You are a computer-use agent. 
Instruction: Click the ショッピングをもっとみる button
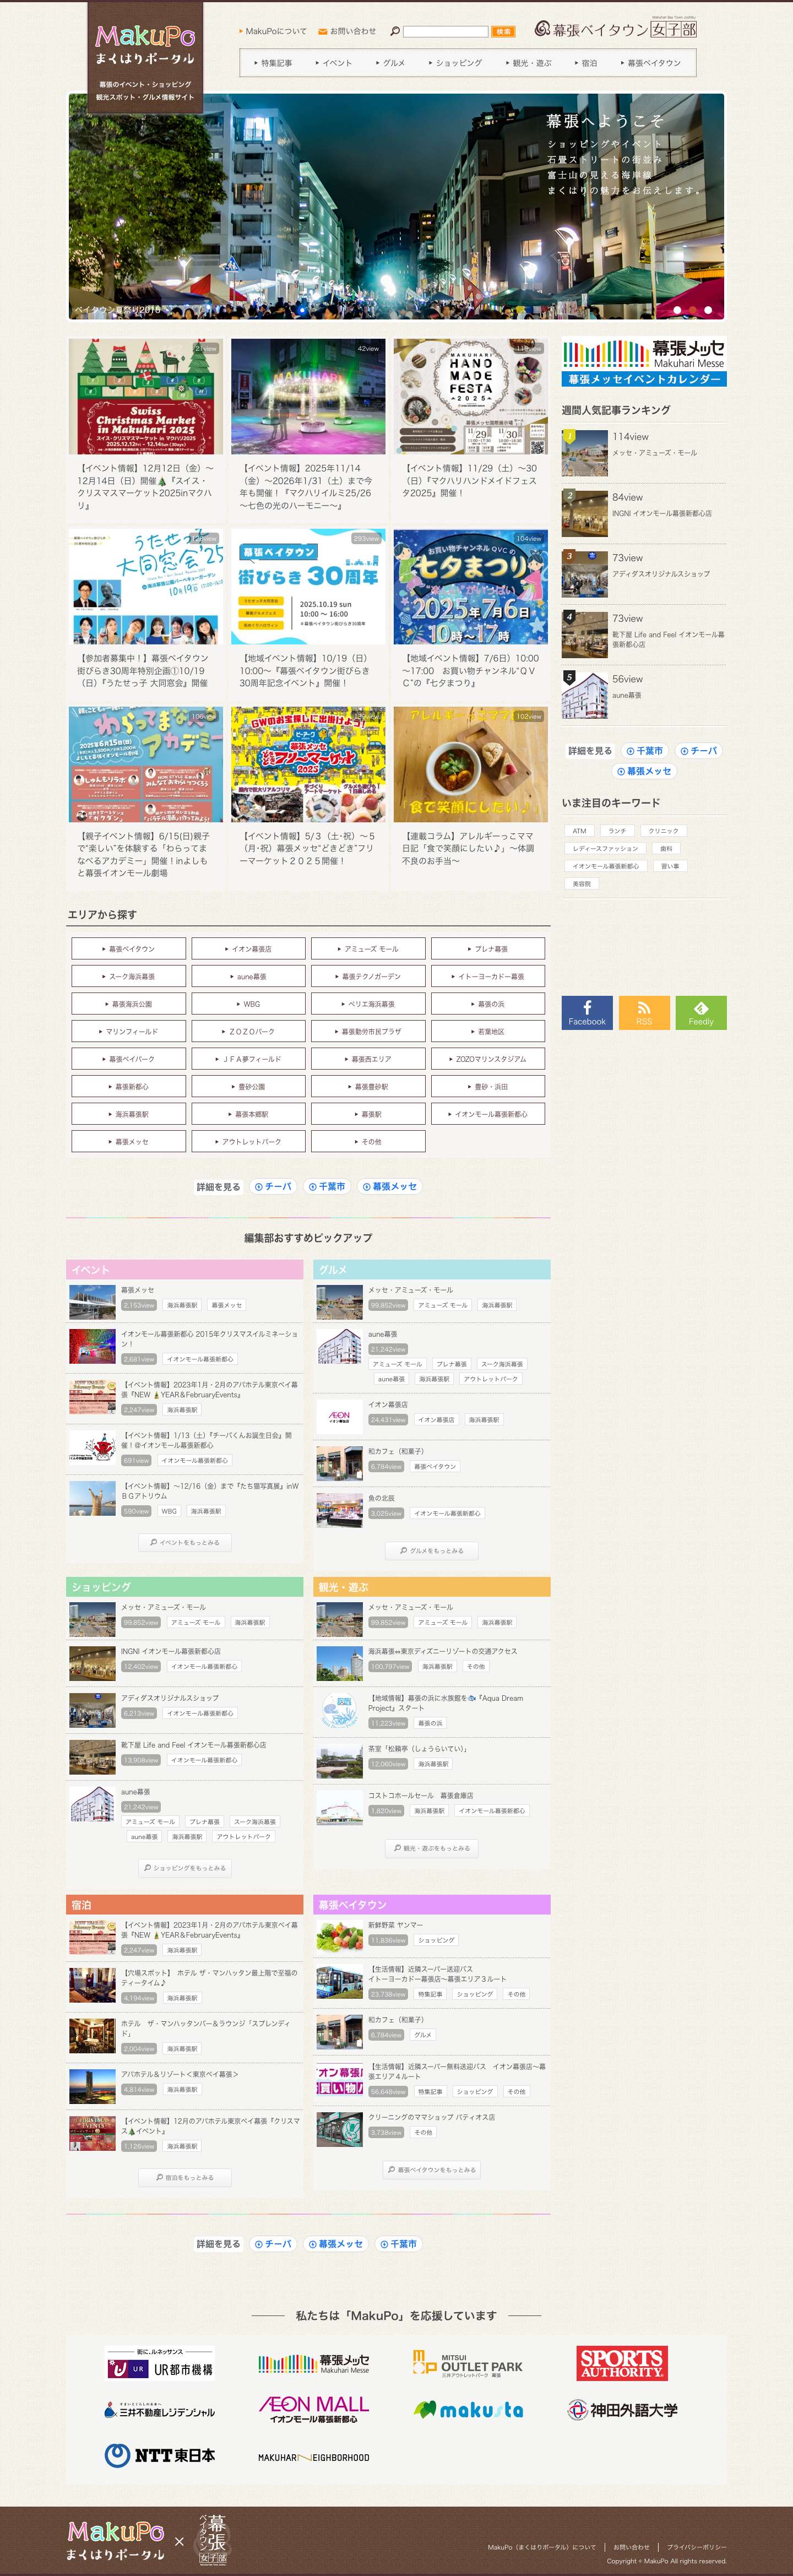(x=185, y=1867)
